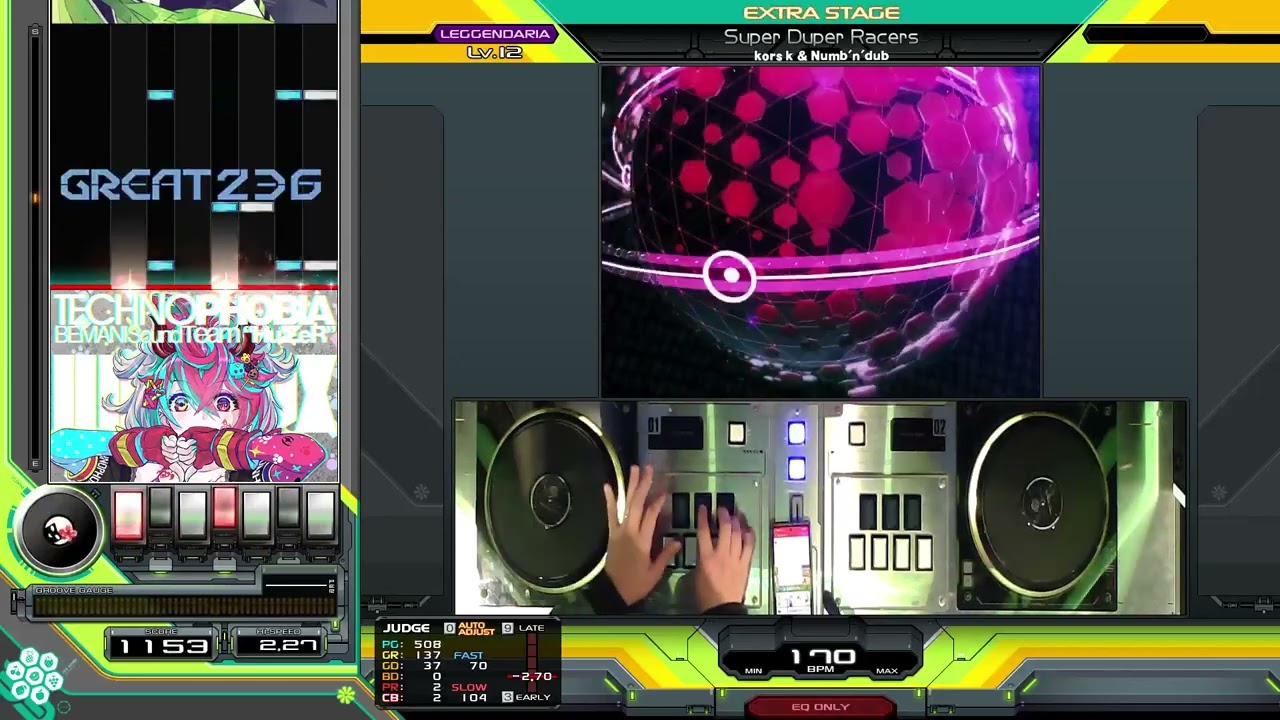Screen dimensions: 1280x720
Task: Click the song progress bar on far left
Action: (x=36, y=250)
